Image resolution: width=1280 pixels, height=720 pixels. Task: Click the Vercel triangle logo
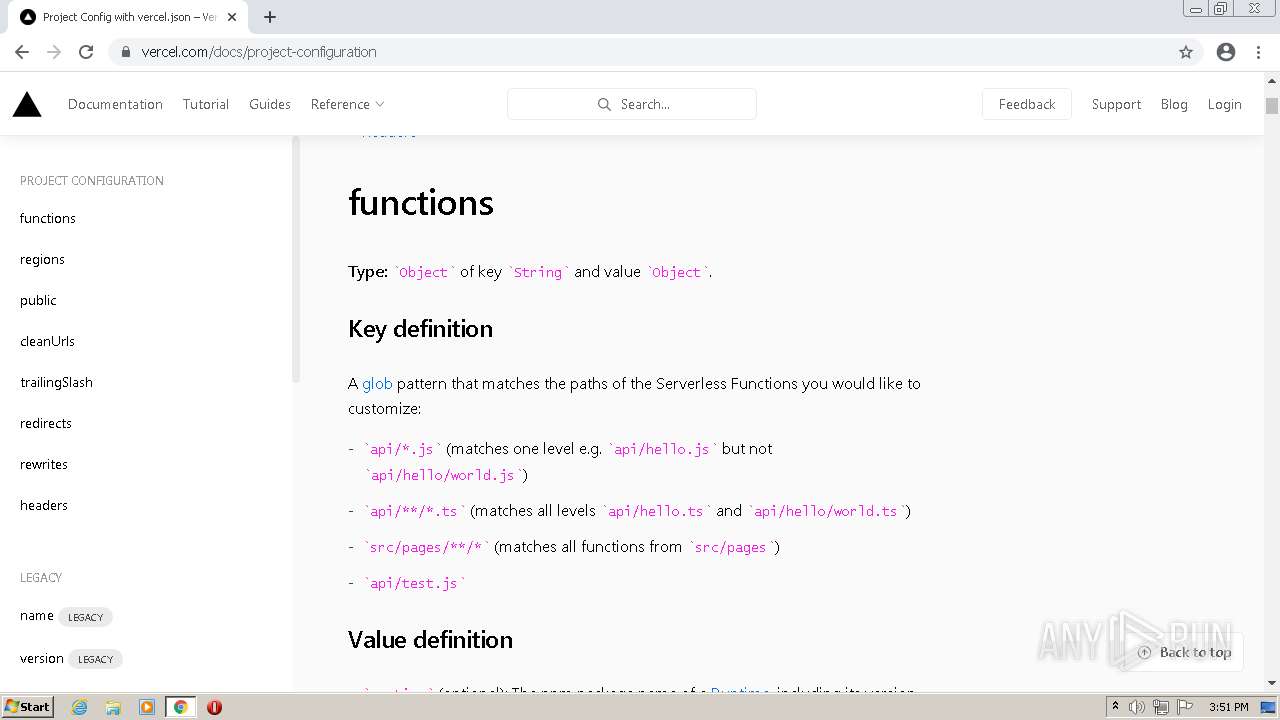click(x=27, y=104)
